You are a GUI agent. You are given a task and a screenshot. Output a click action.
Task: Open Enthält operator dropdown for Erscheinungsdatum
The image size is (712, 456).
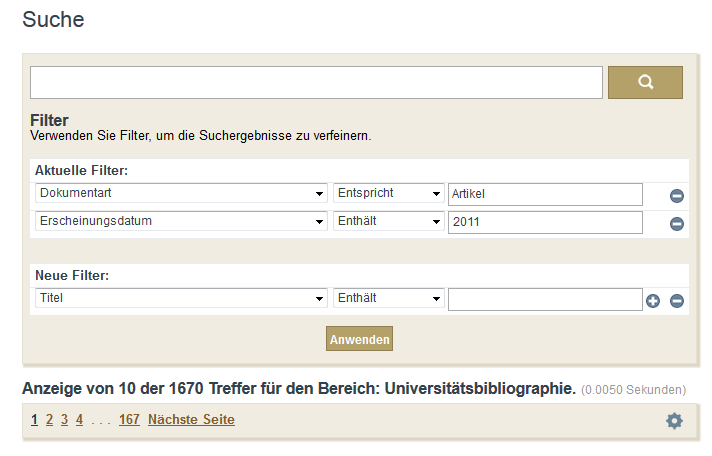point(388,221)
